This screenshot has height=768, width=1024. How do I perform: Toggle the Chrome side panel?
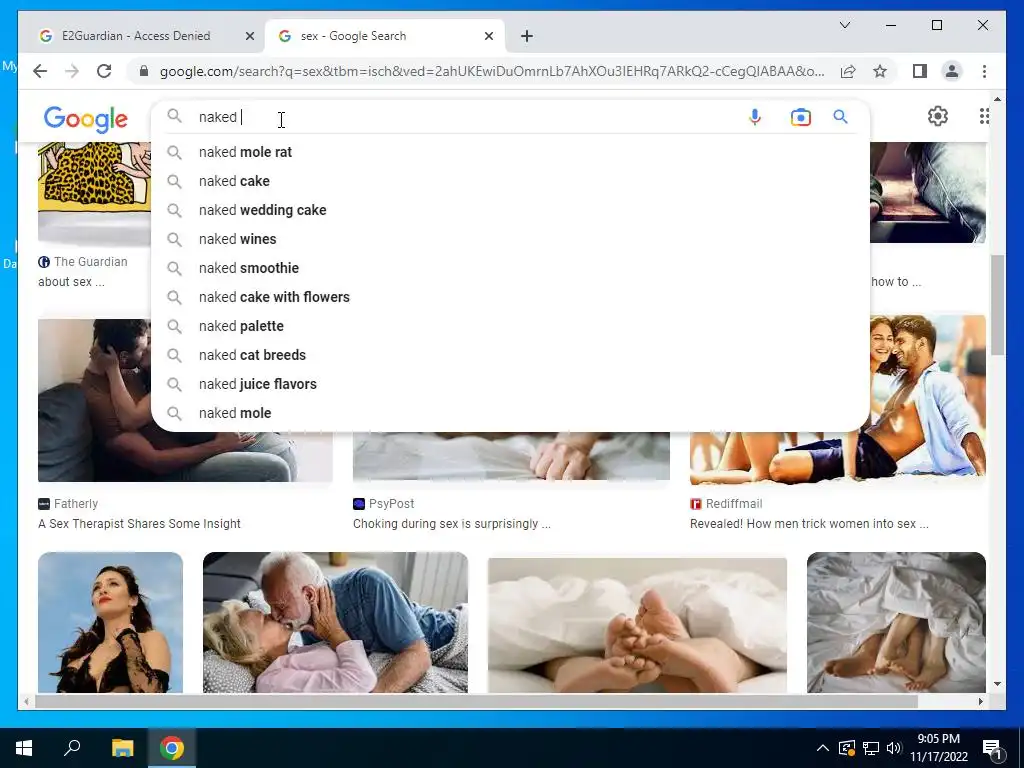(920, 71)
